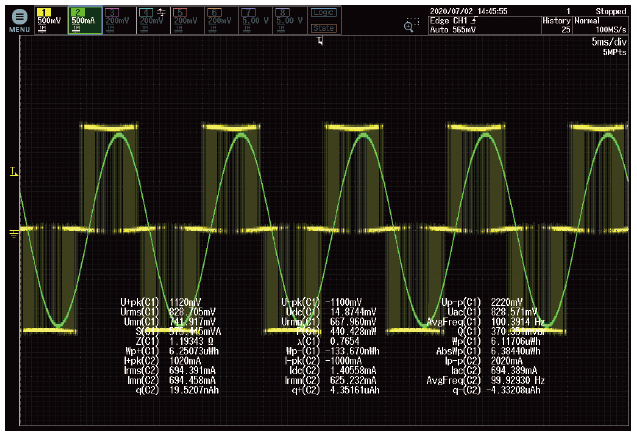Select the 5MPts record length label
Image resolution: width=637 pixels, height=439 pixels.
coord(614,52)
